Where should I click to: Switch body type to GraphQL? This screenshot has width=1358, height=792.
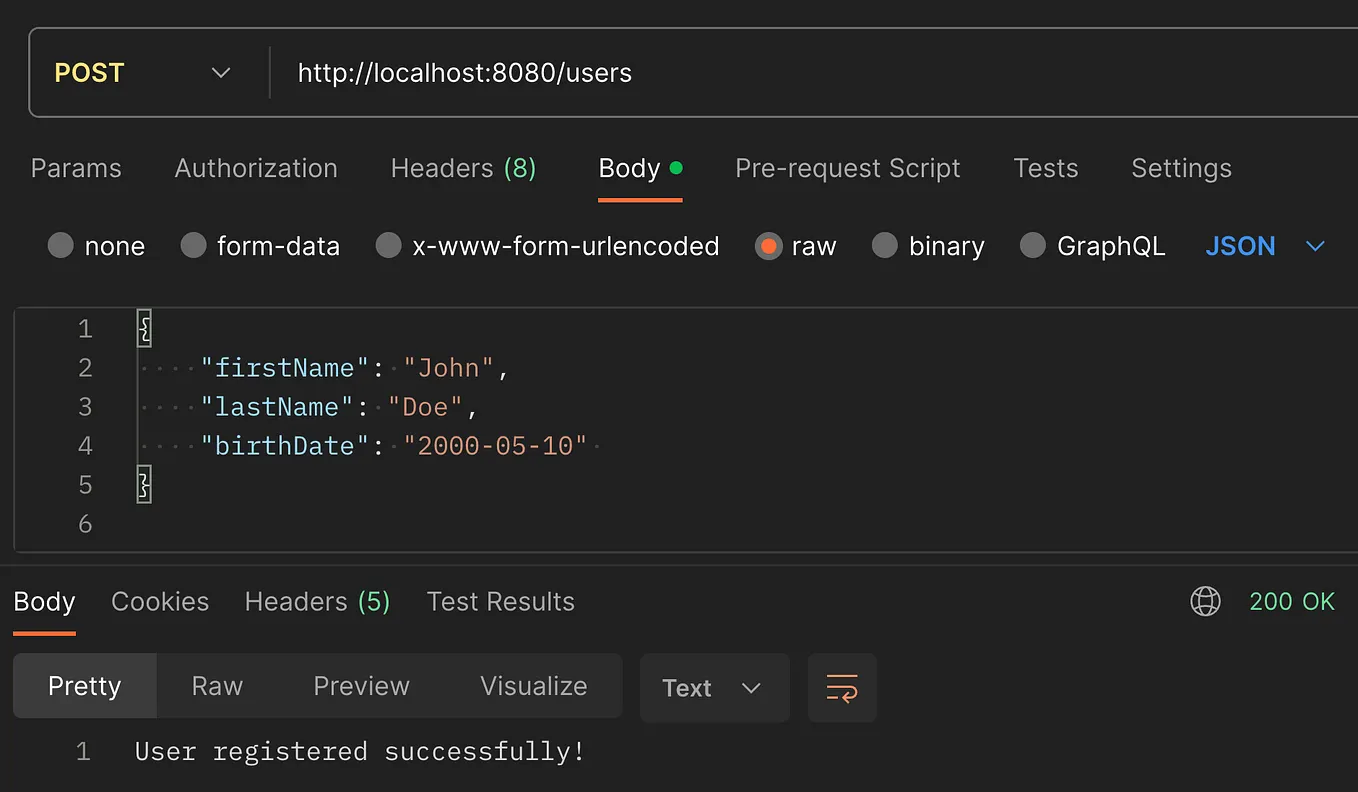coord(1092,246)
